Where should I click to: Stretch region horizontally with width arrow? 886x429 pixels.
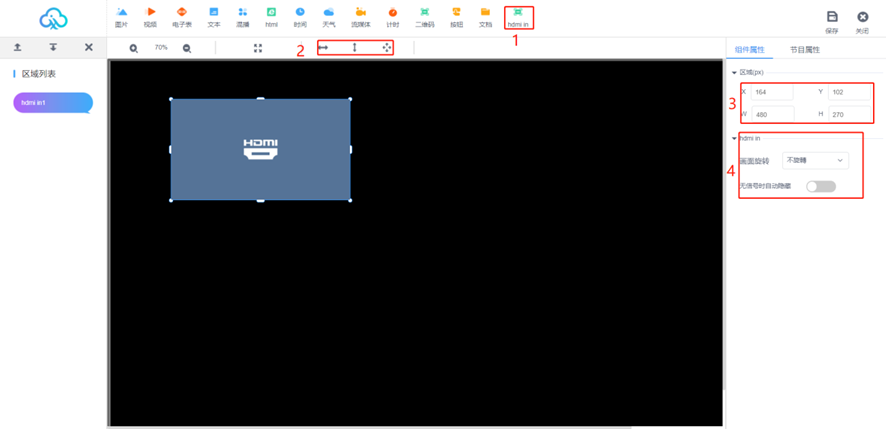click(x=323, y=47)
